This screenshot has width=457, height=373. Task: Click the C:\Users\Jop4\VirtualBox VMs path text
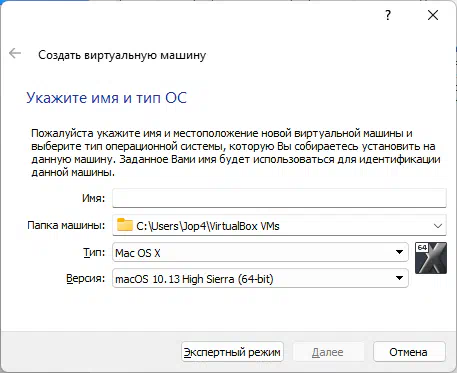point(208,226)
